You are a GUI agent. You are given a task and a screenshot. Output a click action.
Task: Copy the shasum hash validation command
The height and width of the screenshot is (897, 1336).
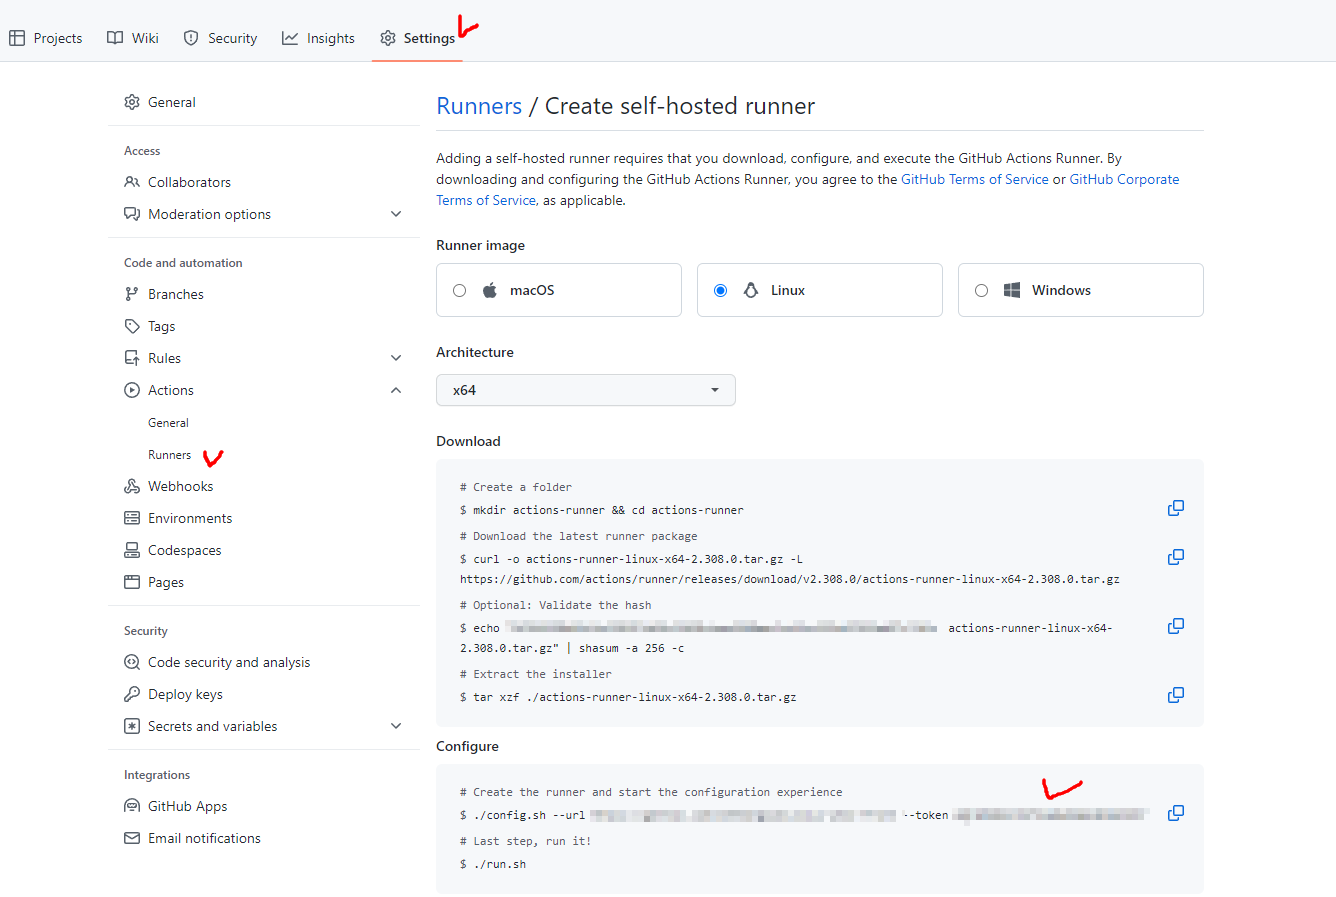tap(1176, 626)
